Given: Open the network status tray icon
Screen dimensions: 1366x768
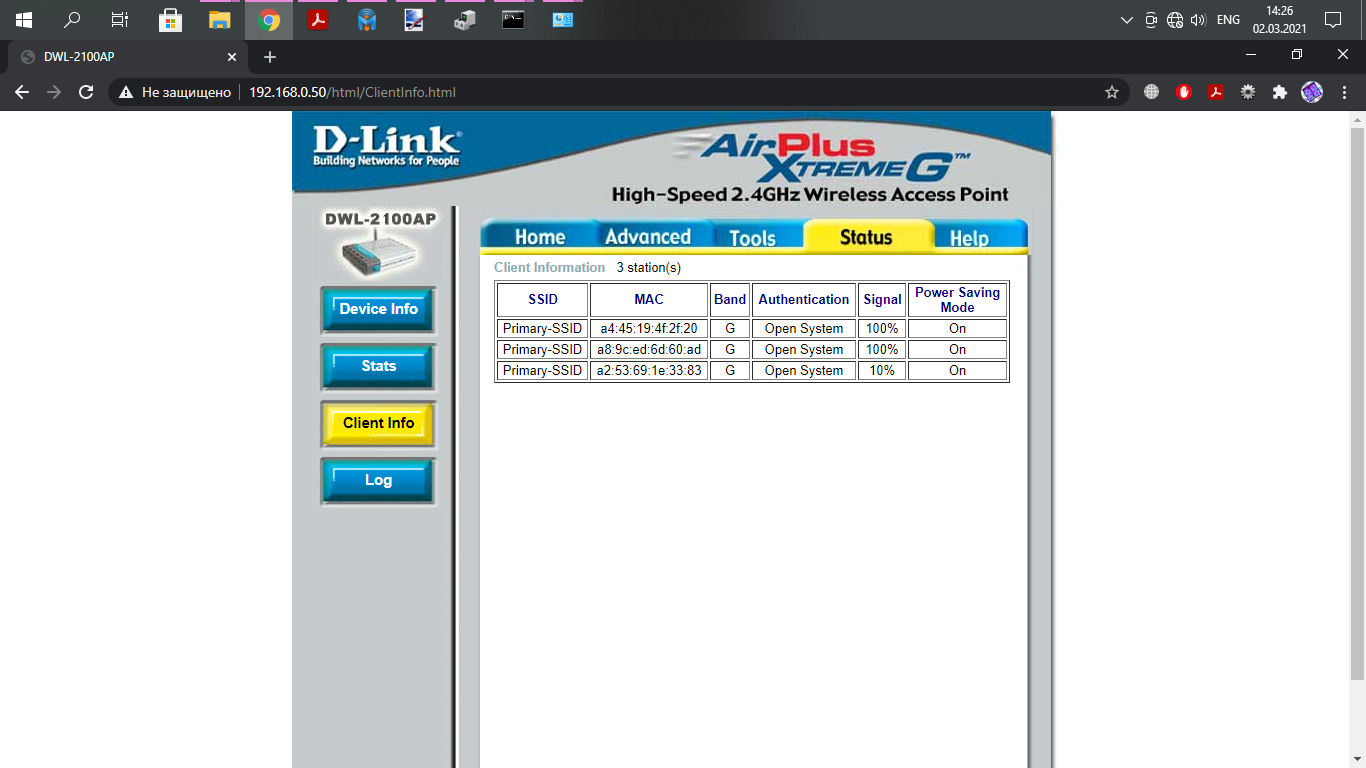Looking at the screenshot, I should pos(1175,20).
